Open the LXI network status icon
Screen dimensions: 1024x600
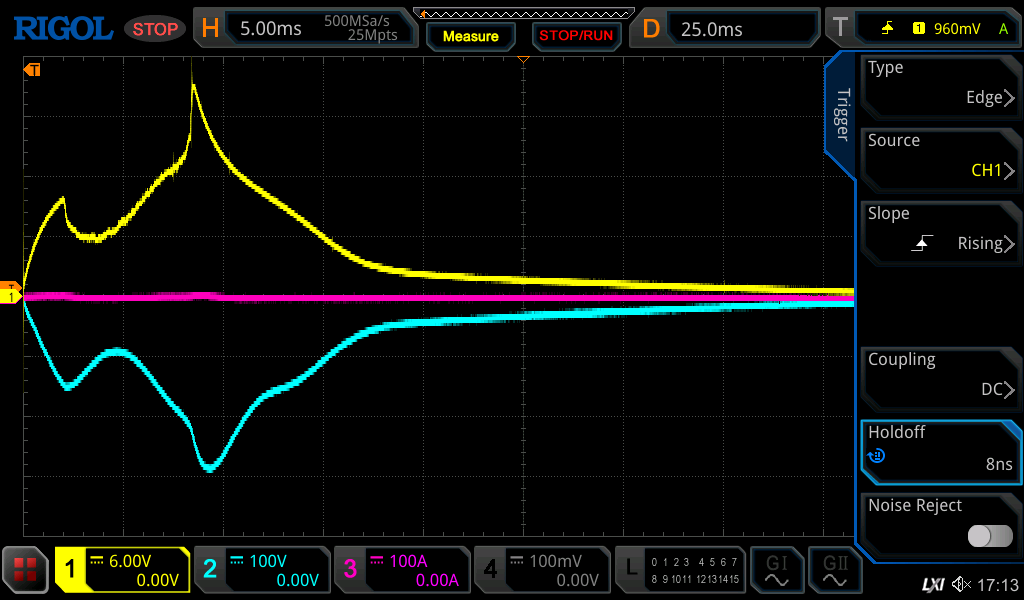click(933, 583)
